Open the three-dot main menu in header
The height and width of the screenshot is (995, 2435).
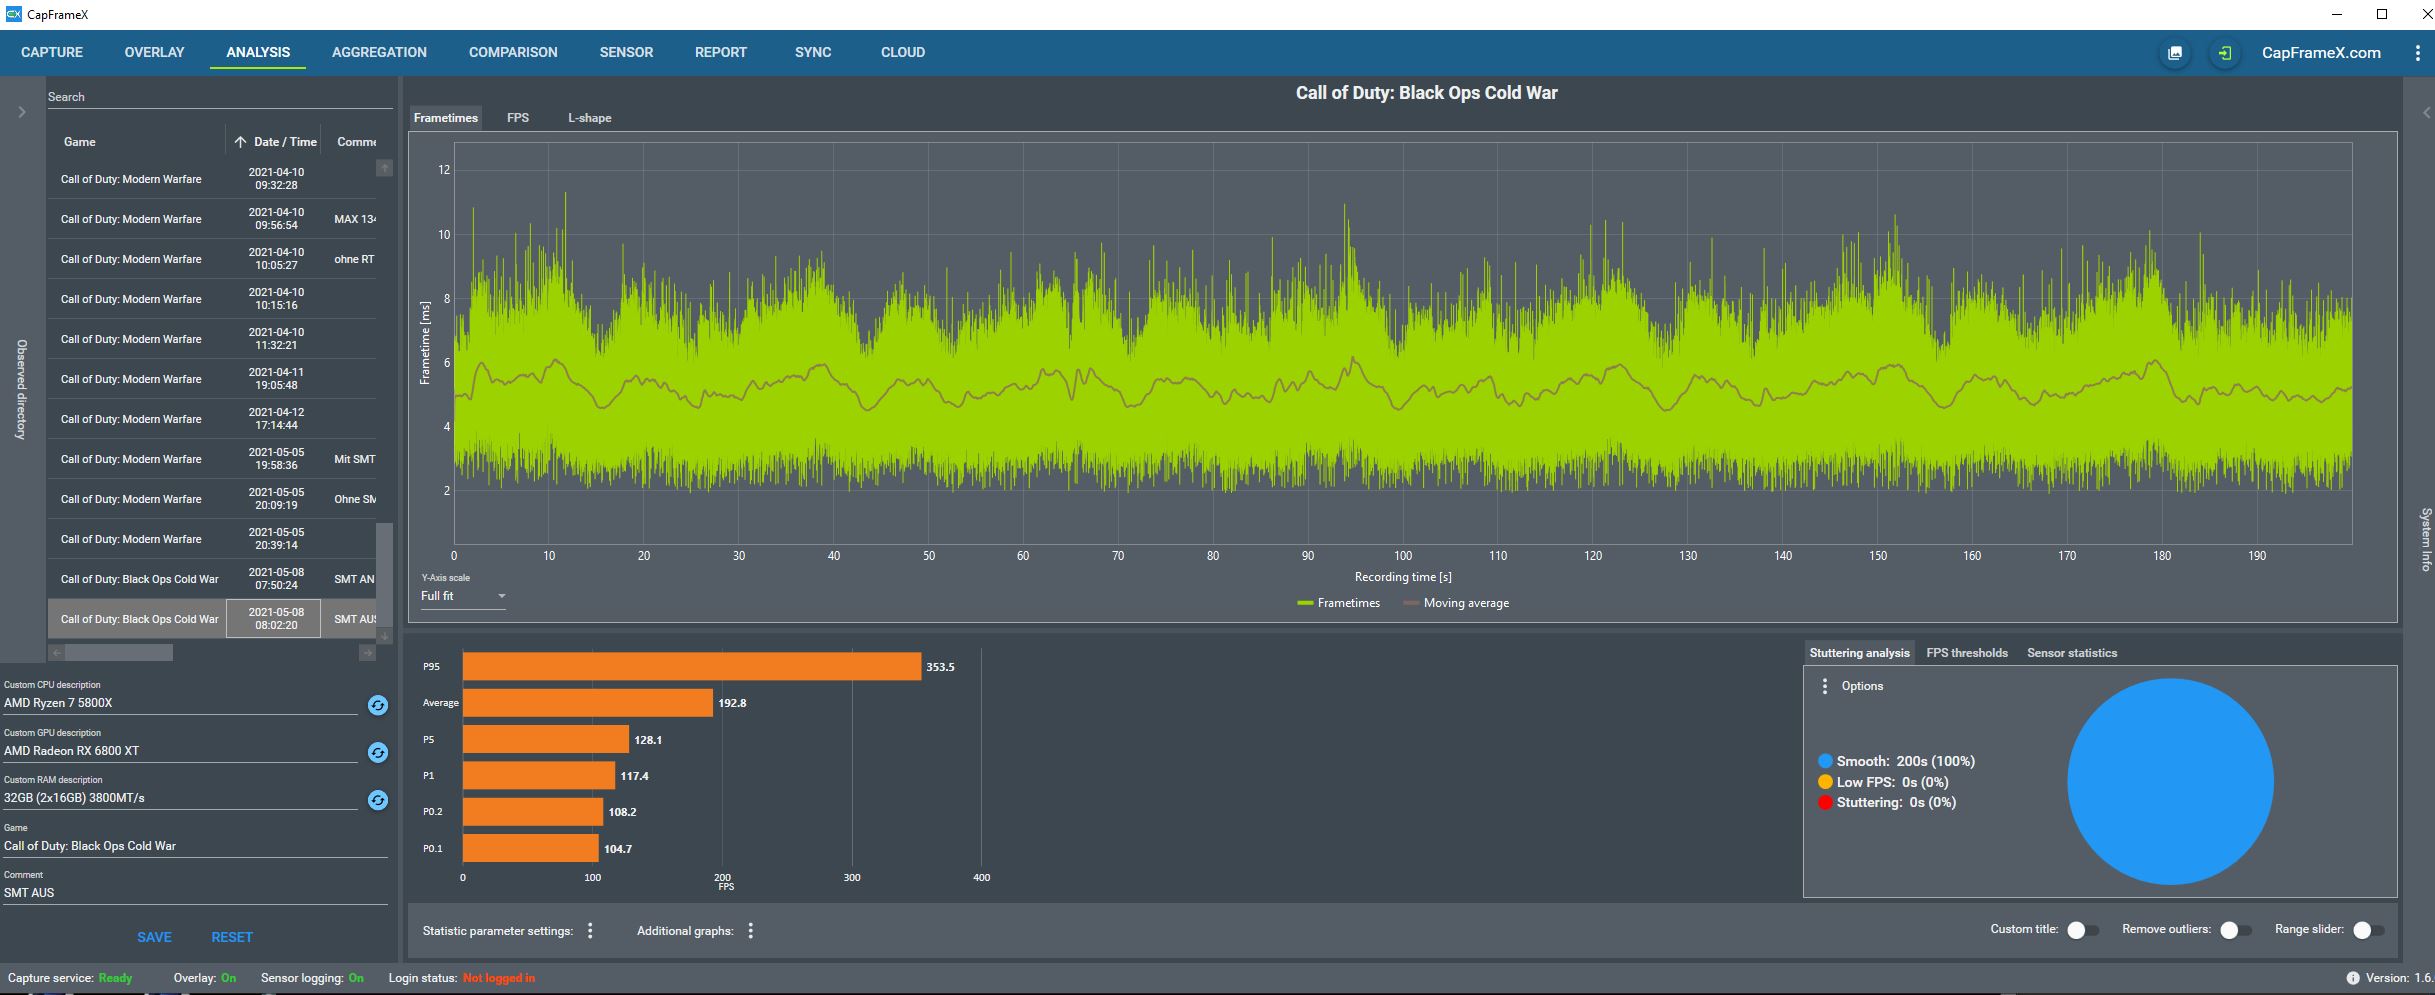(x=2417, y=53)
